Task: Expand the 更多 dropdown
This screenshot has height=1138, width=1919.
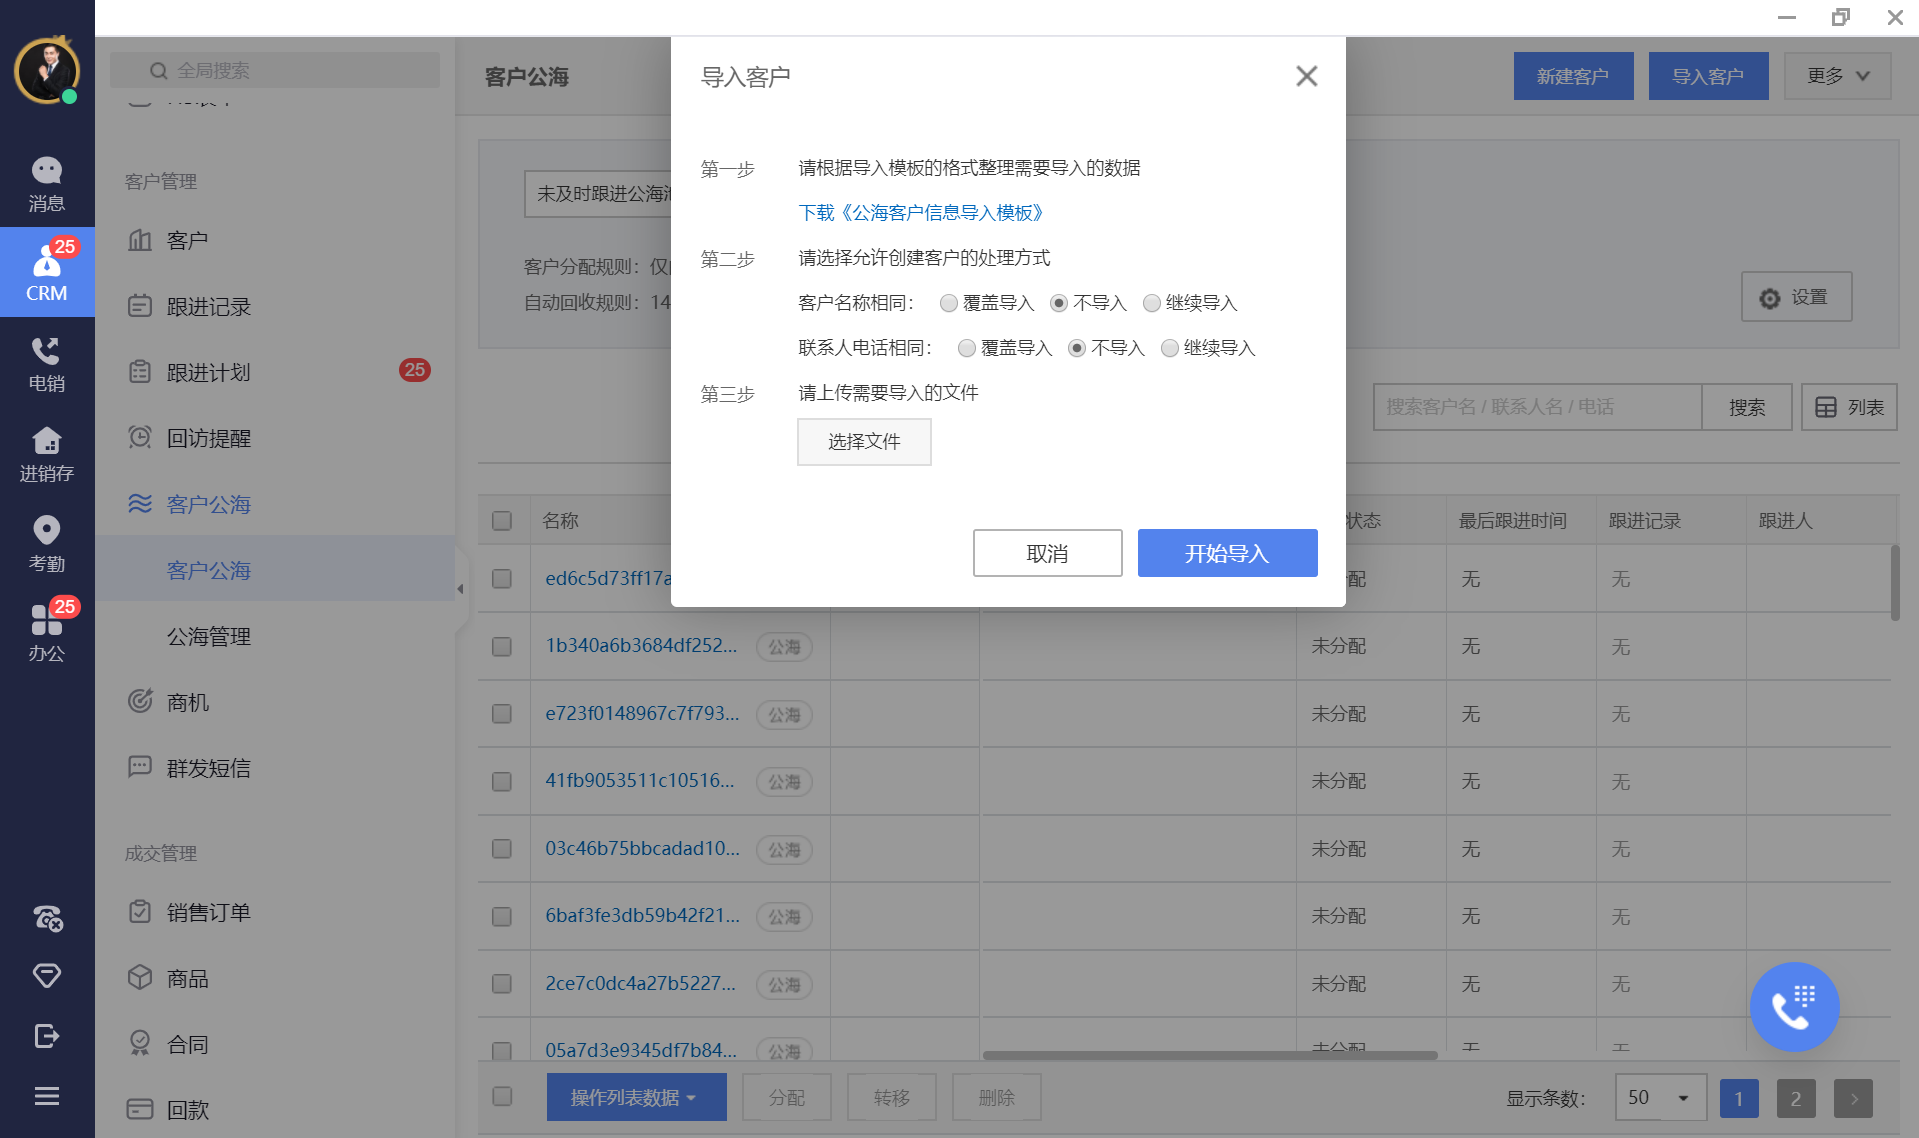Action: (x=1837, y=76)
